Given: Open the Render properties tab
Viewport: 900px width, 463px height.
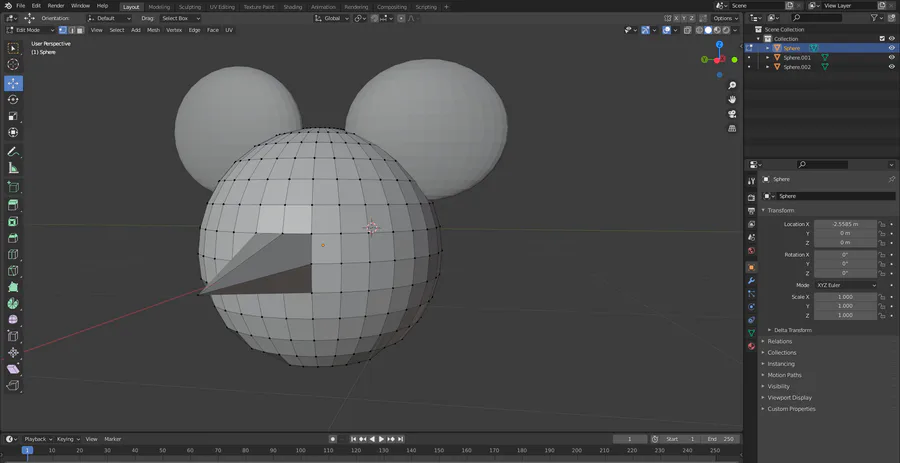Looking at the screenshot, I should (x=751, y=197).
